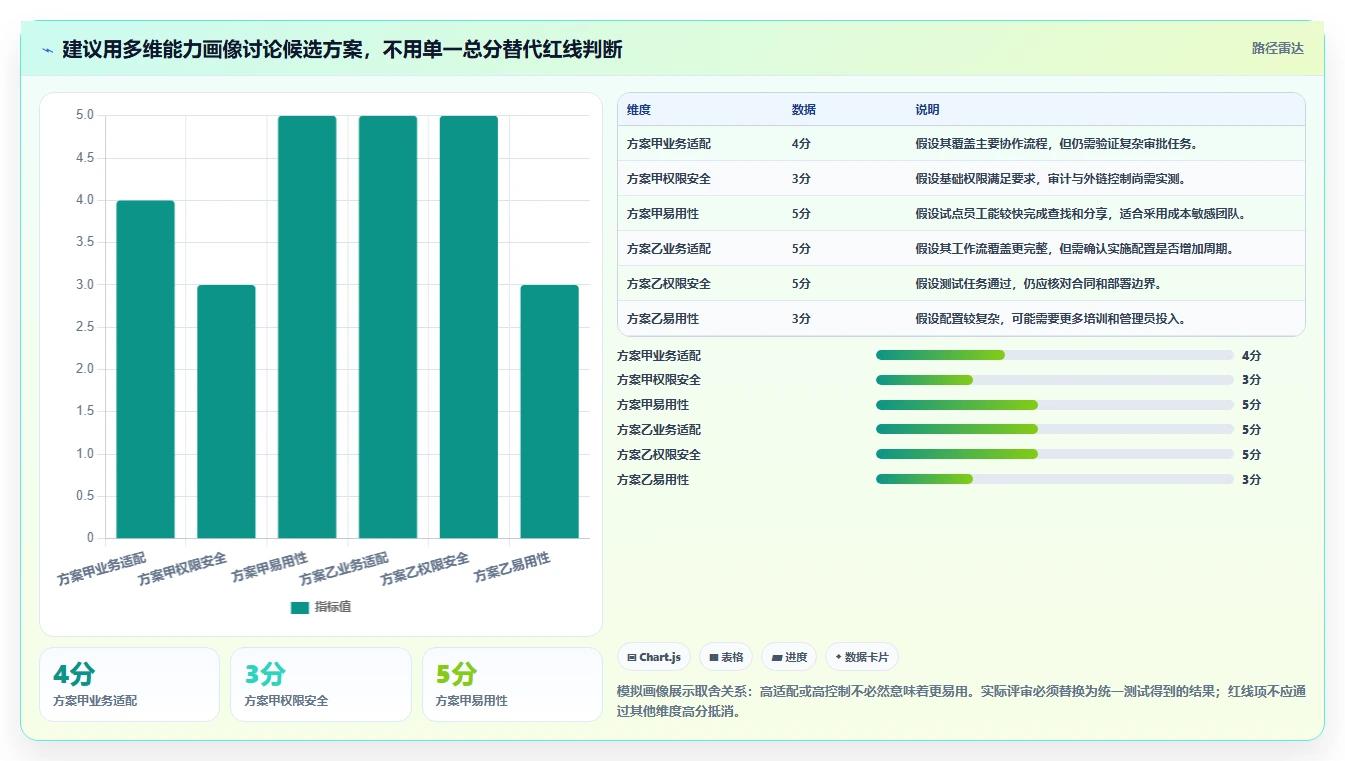This screenshot has width=1345, height=761.
Task: Click the 方案甲易用性 progress bar
Action: pos(1055,405)
